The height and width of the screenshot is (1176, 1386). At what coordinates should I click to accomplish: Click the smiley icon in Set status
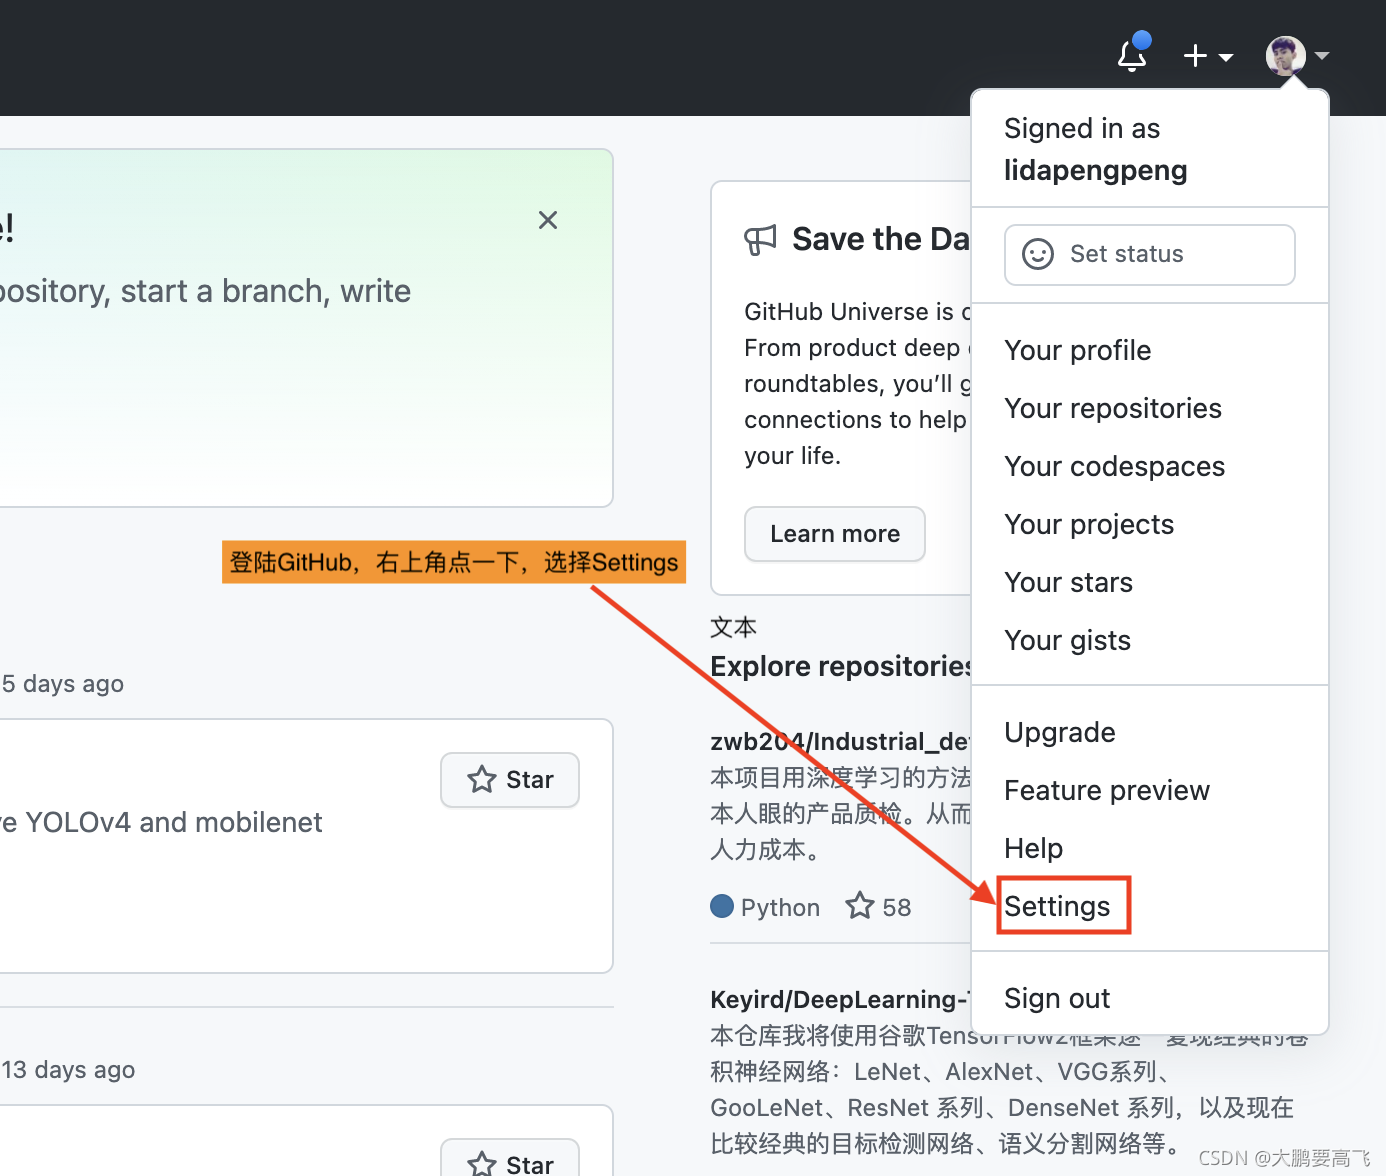click(x=1038, y=254)
